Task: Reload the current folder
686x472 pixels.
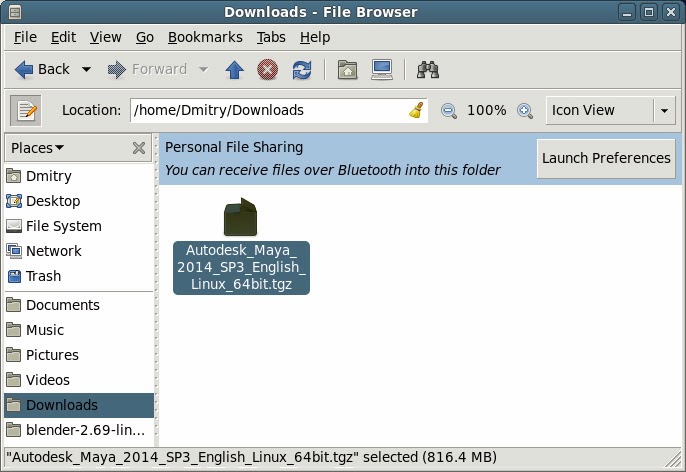Action: 302,70
